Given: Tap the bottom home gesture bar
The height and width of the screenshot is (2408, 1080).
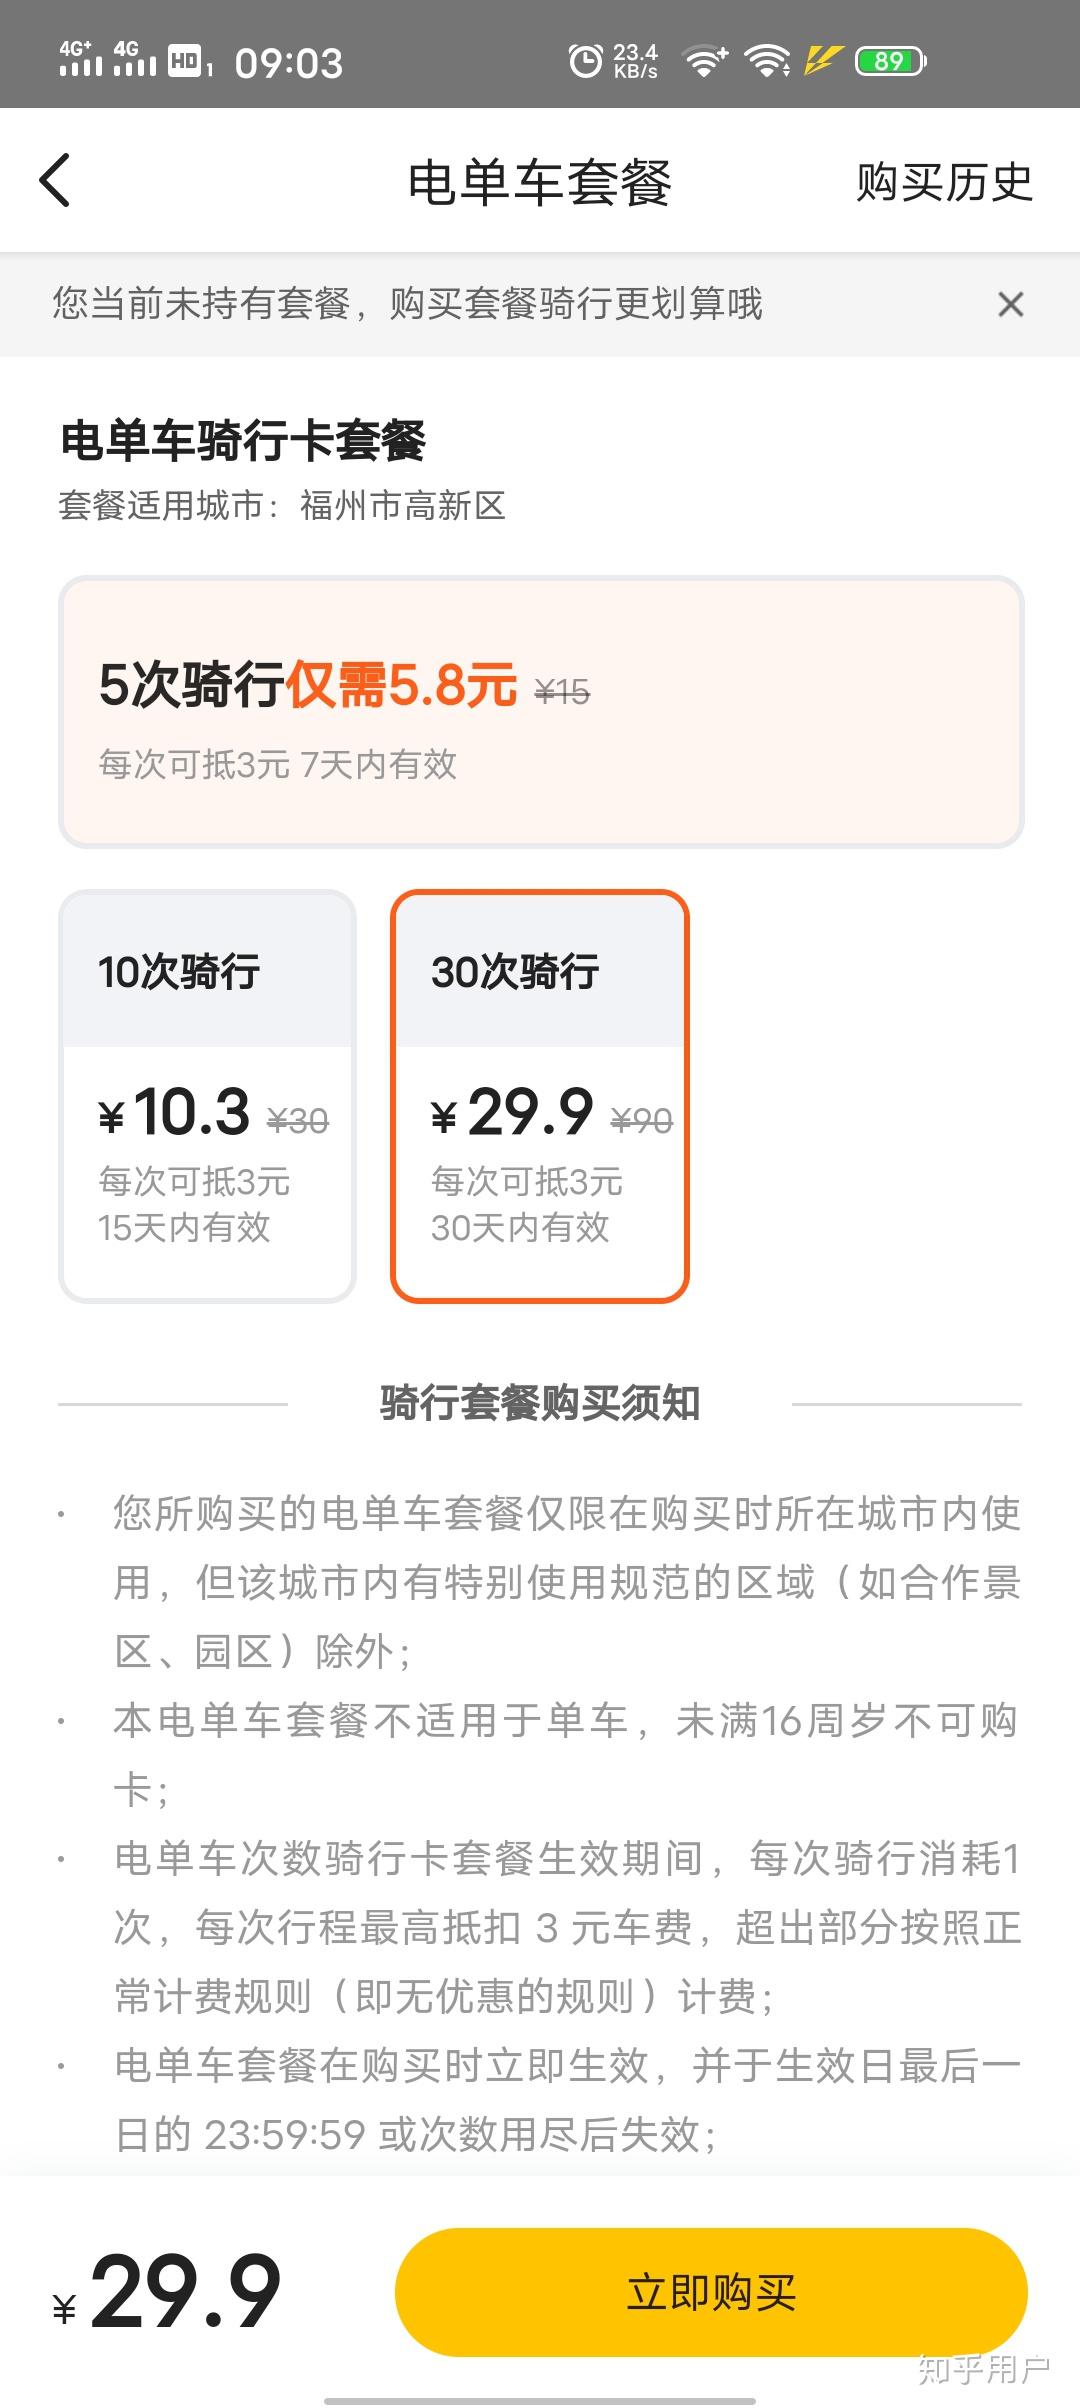Looking at the screenshot, I should click(540, 2400).
